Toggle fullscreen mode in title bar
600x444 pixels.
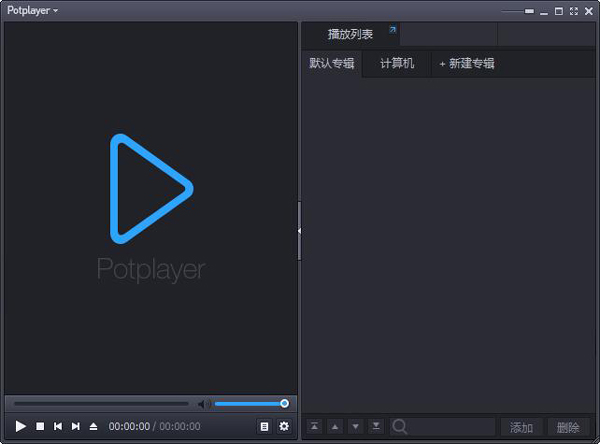pos(574,11)
